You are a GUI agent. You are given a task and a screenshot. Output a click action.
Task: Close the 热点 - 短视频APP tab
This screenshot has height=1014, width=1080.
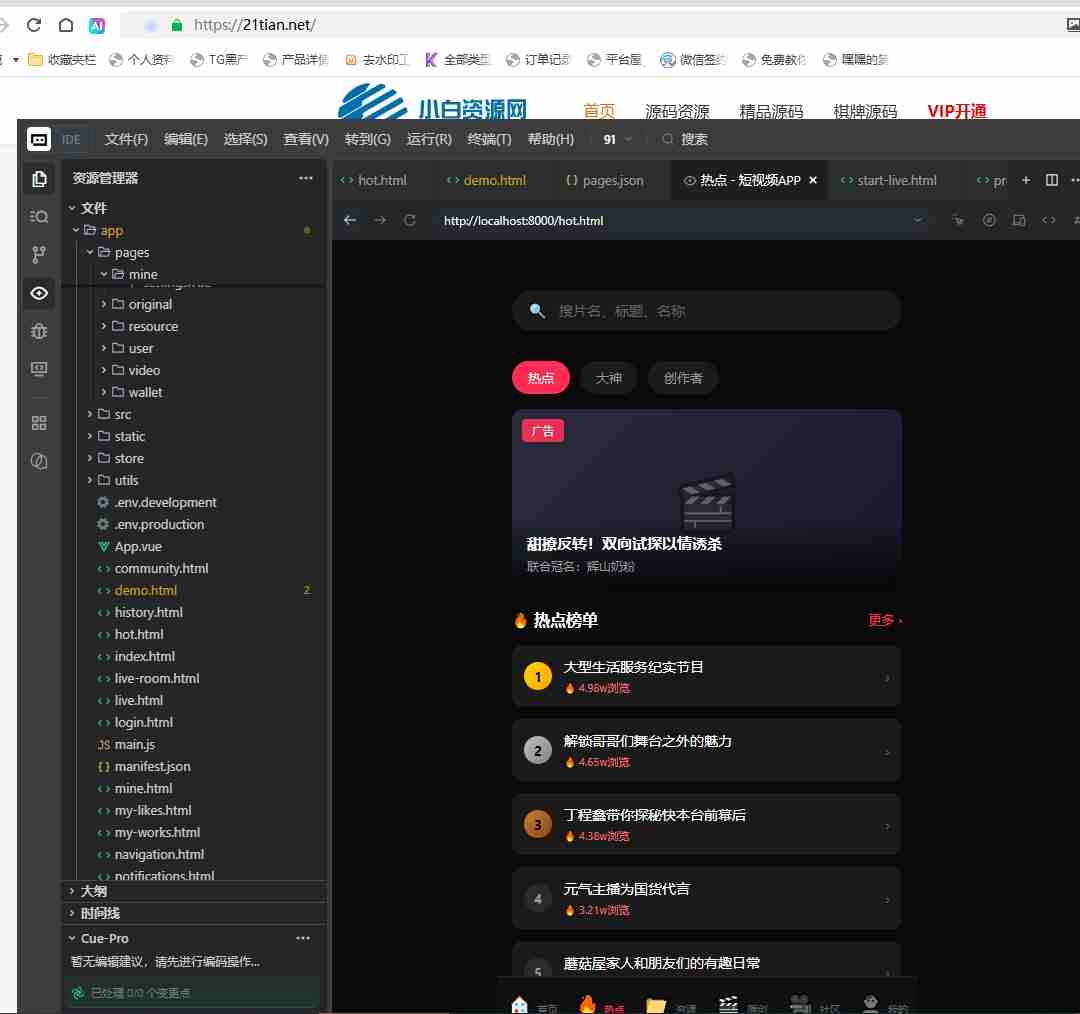813,180
